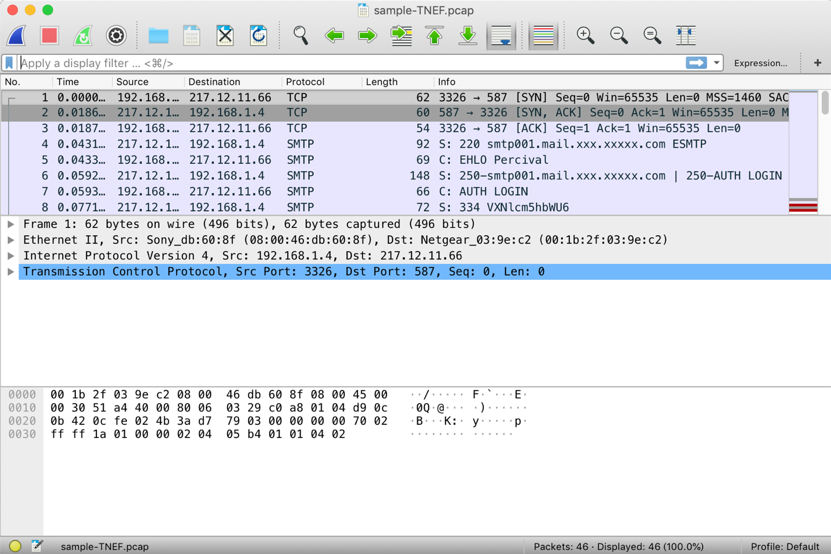The height and width of the screenshot is (554, 831).
Task: Click hex bytes row at offset 0020
Action: pyautogui.click(x=218, y=421)
